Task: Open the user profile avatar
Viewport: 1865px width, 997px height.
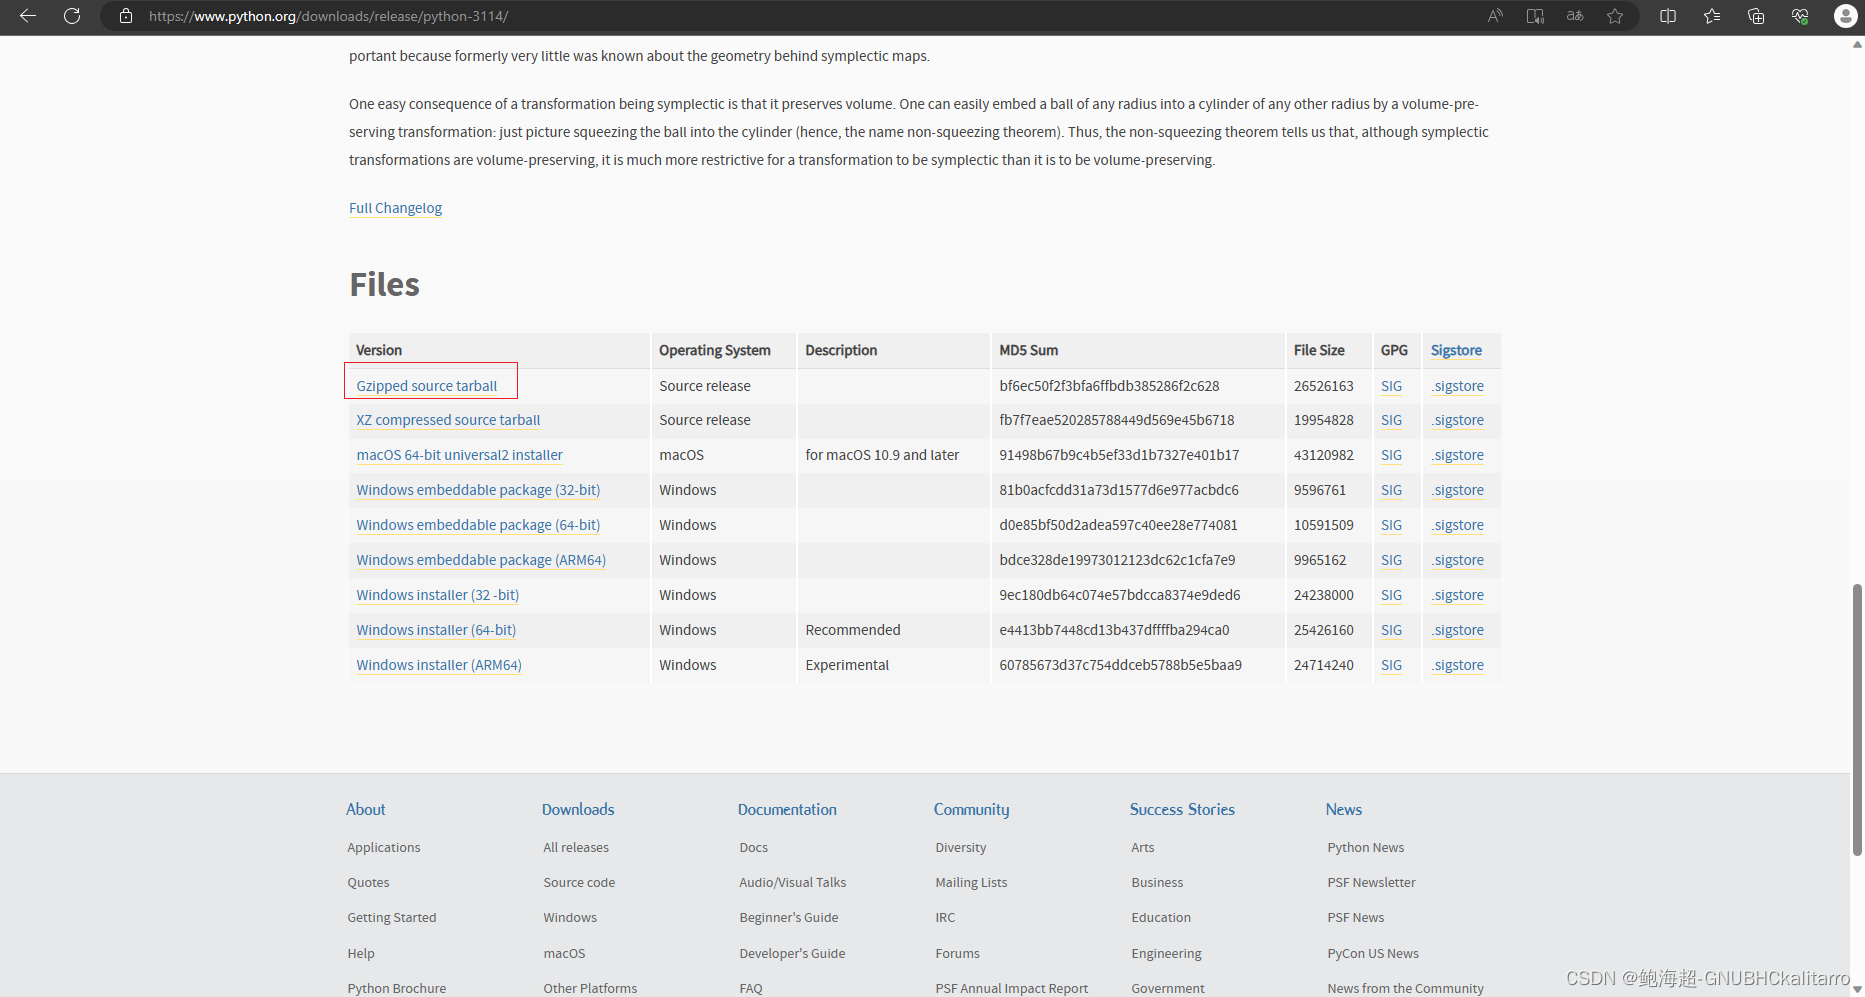Action: tap(1846, 16)
